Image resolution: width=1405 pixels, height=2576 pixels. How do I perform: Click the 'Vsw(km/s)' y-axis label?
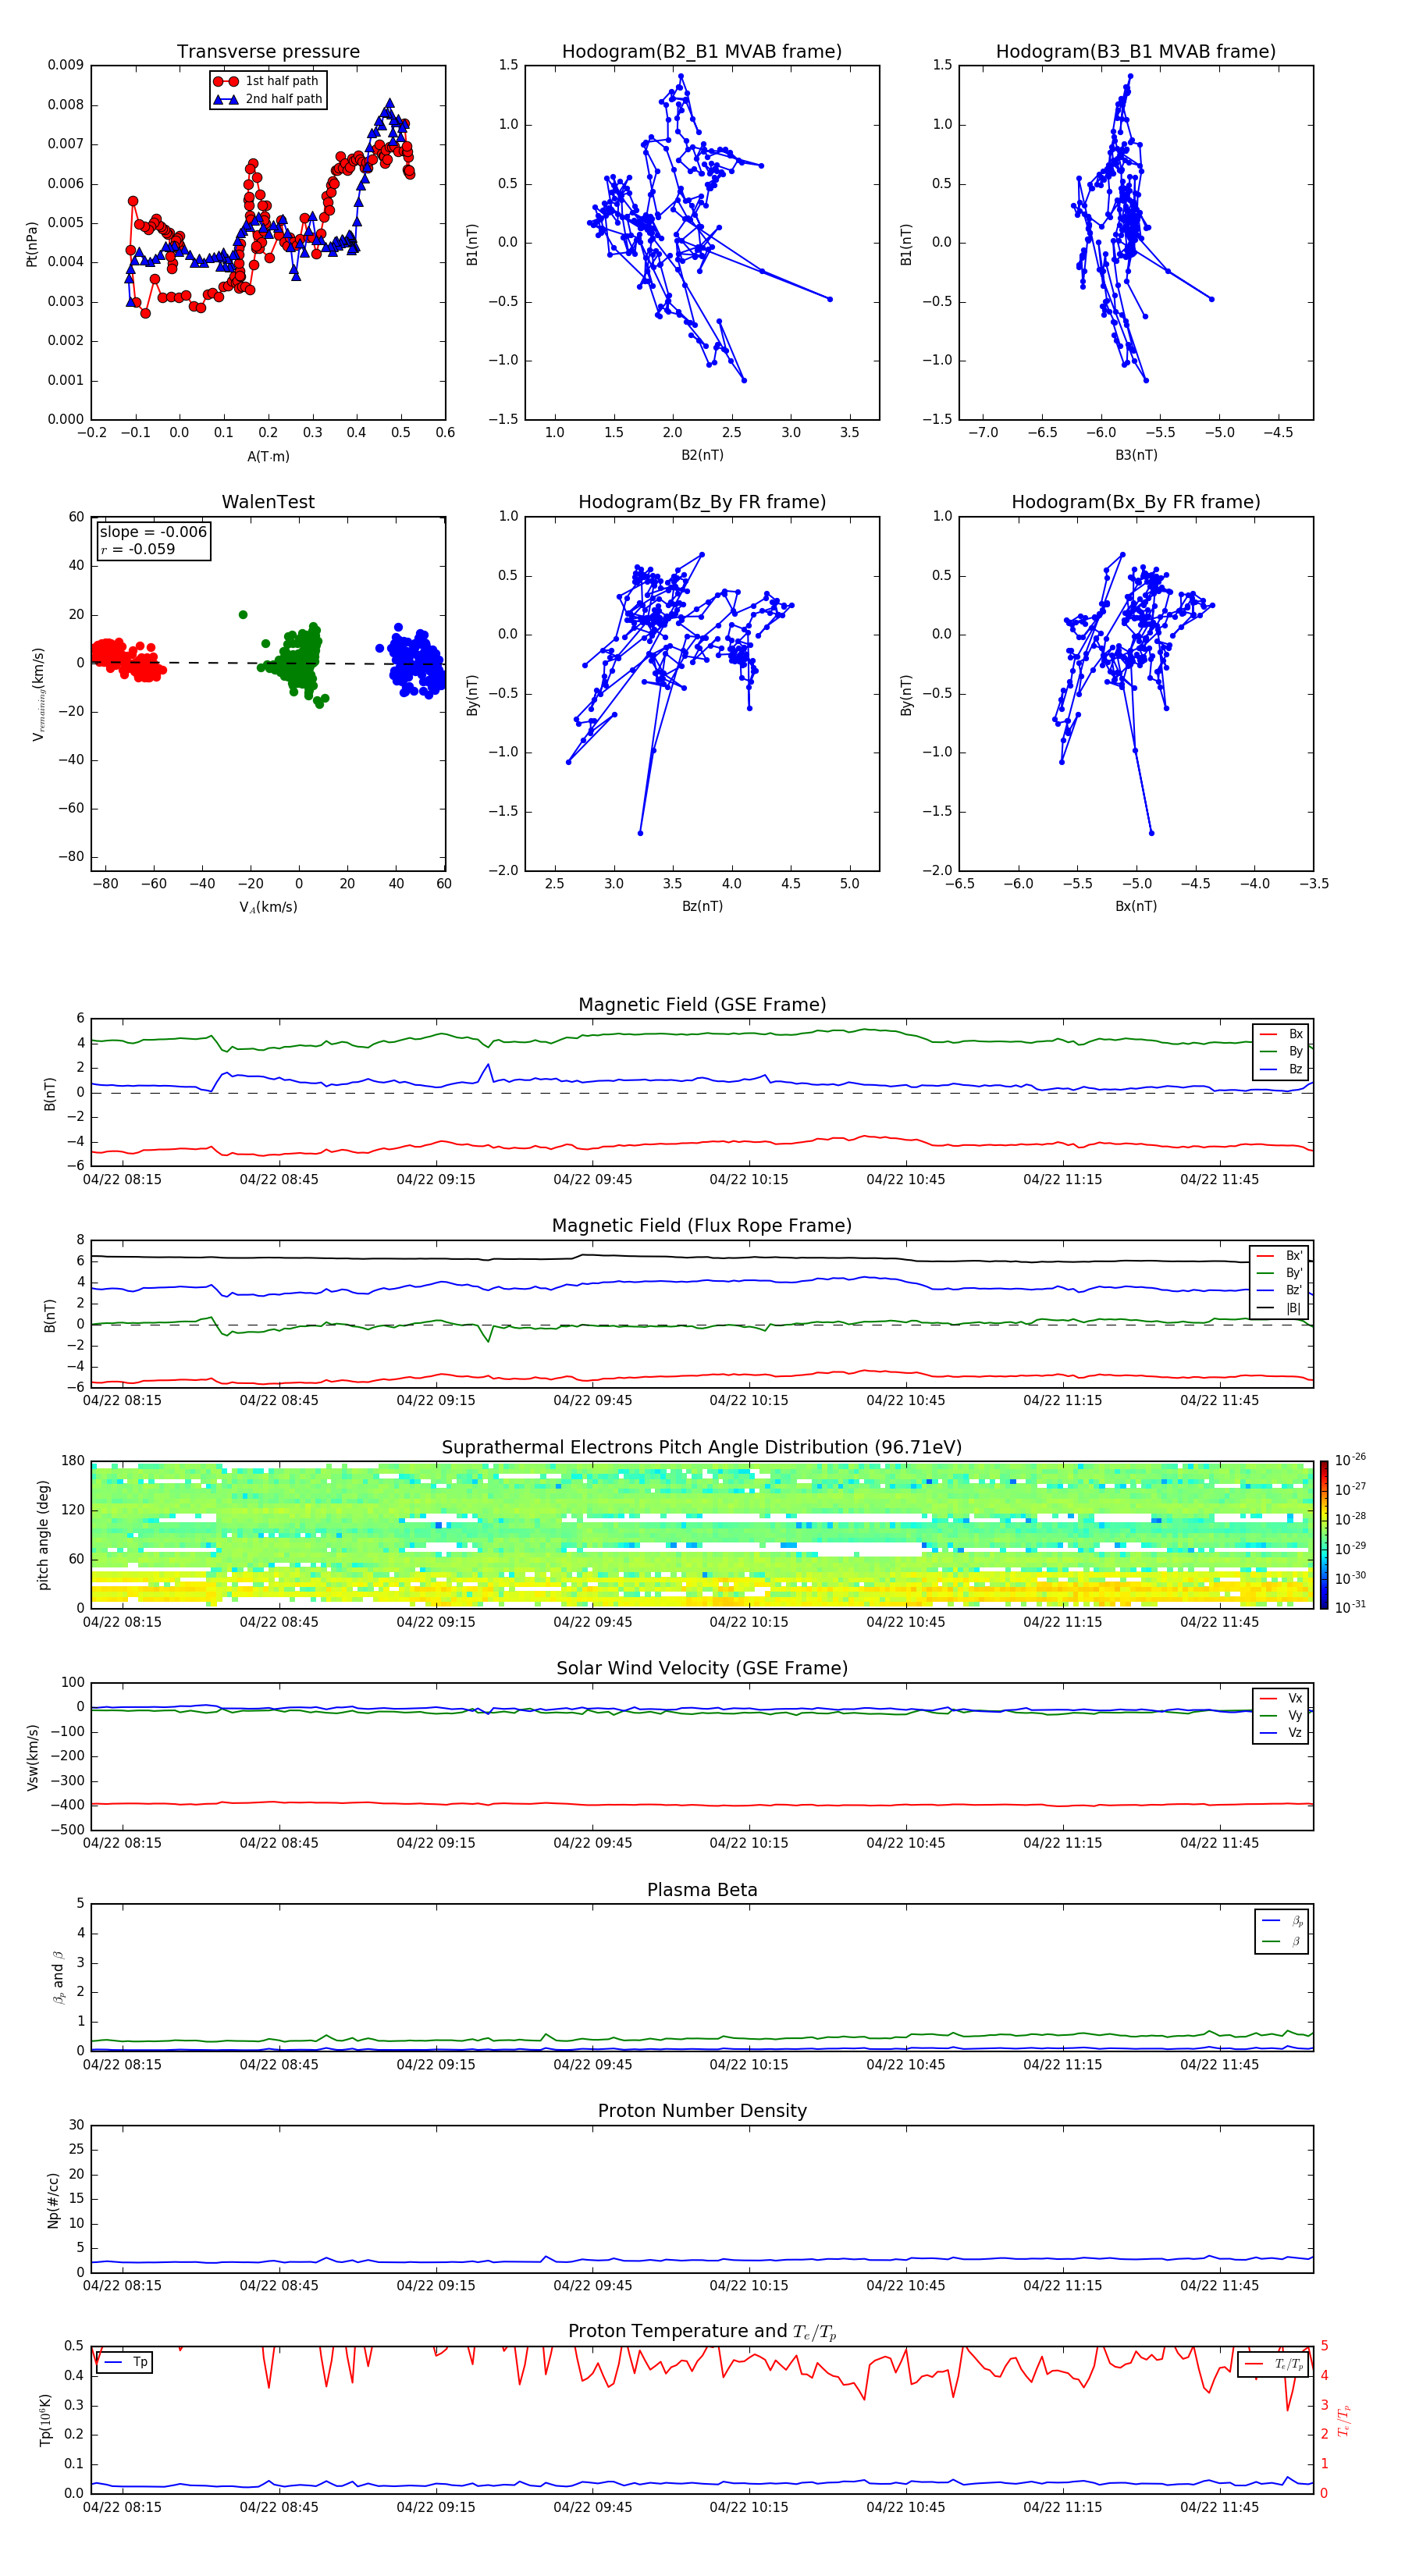pos(32,1757)
